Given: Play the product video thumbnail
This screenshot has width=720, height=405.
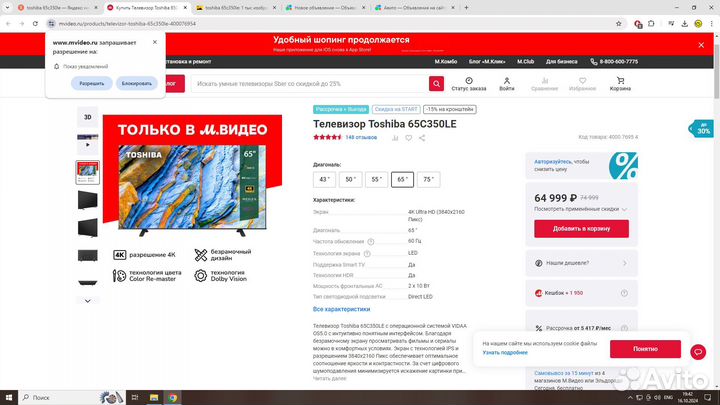Looking at the screenshot, I should (88, 143).
